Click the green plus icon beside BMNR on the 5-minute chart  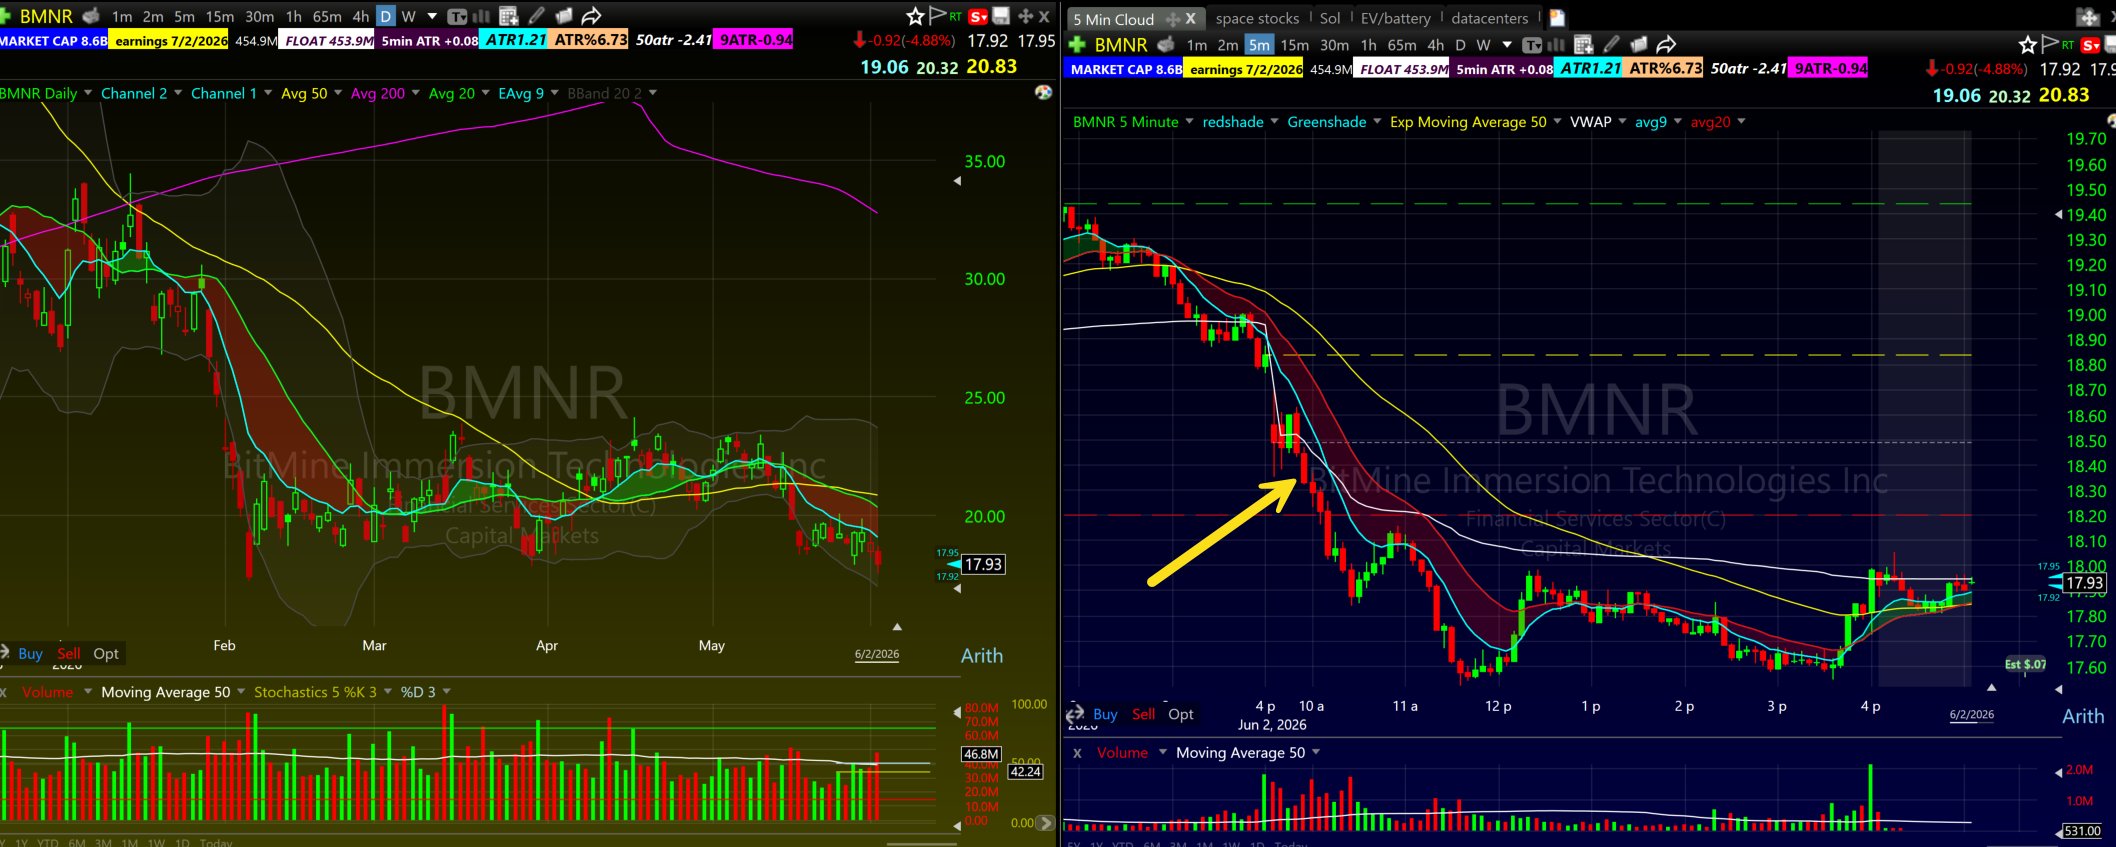pyautogui.click(x=1077, y=44)
